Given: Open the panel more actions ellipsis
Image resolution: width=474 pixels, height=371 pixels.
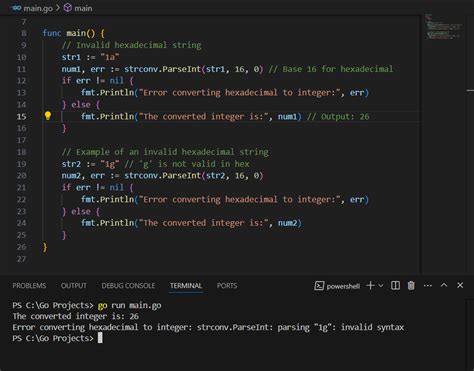Looking at the screenshot, I should [x=428, y=285].
